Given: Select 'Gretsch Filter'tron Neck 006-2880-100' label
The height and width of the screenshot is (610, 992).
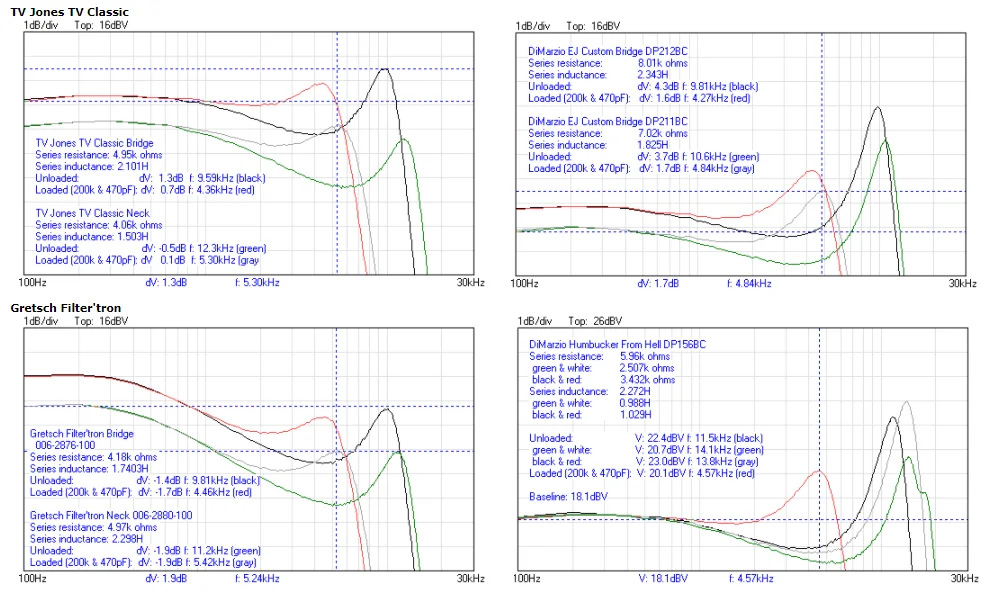Looking at the screenshot, I should (x=111, y=516).
